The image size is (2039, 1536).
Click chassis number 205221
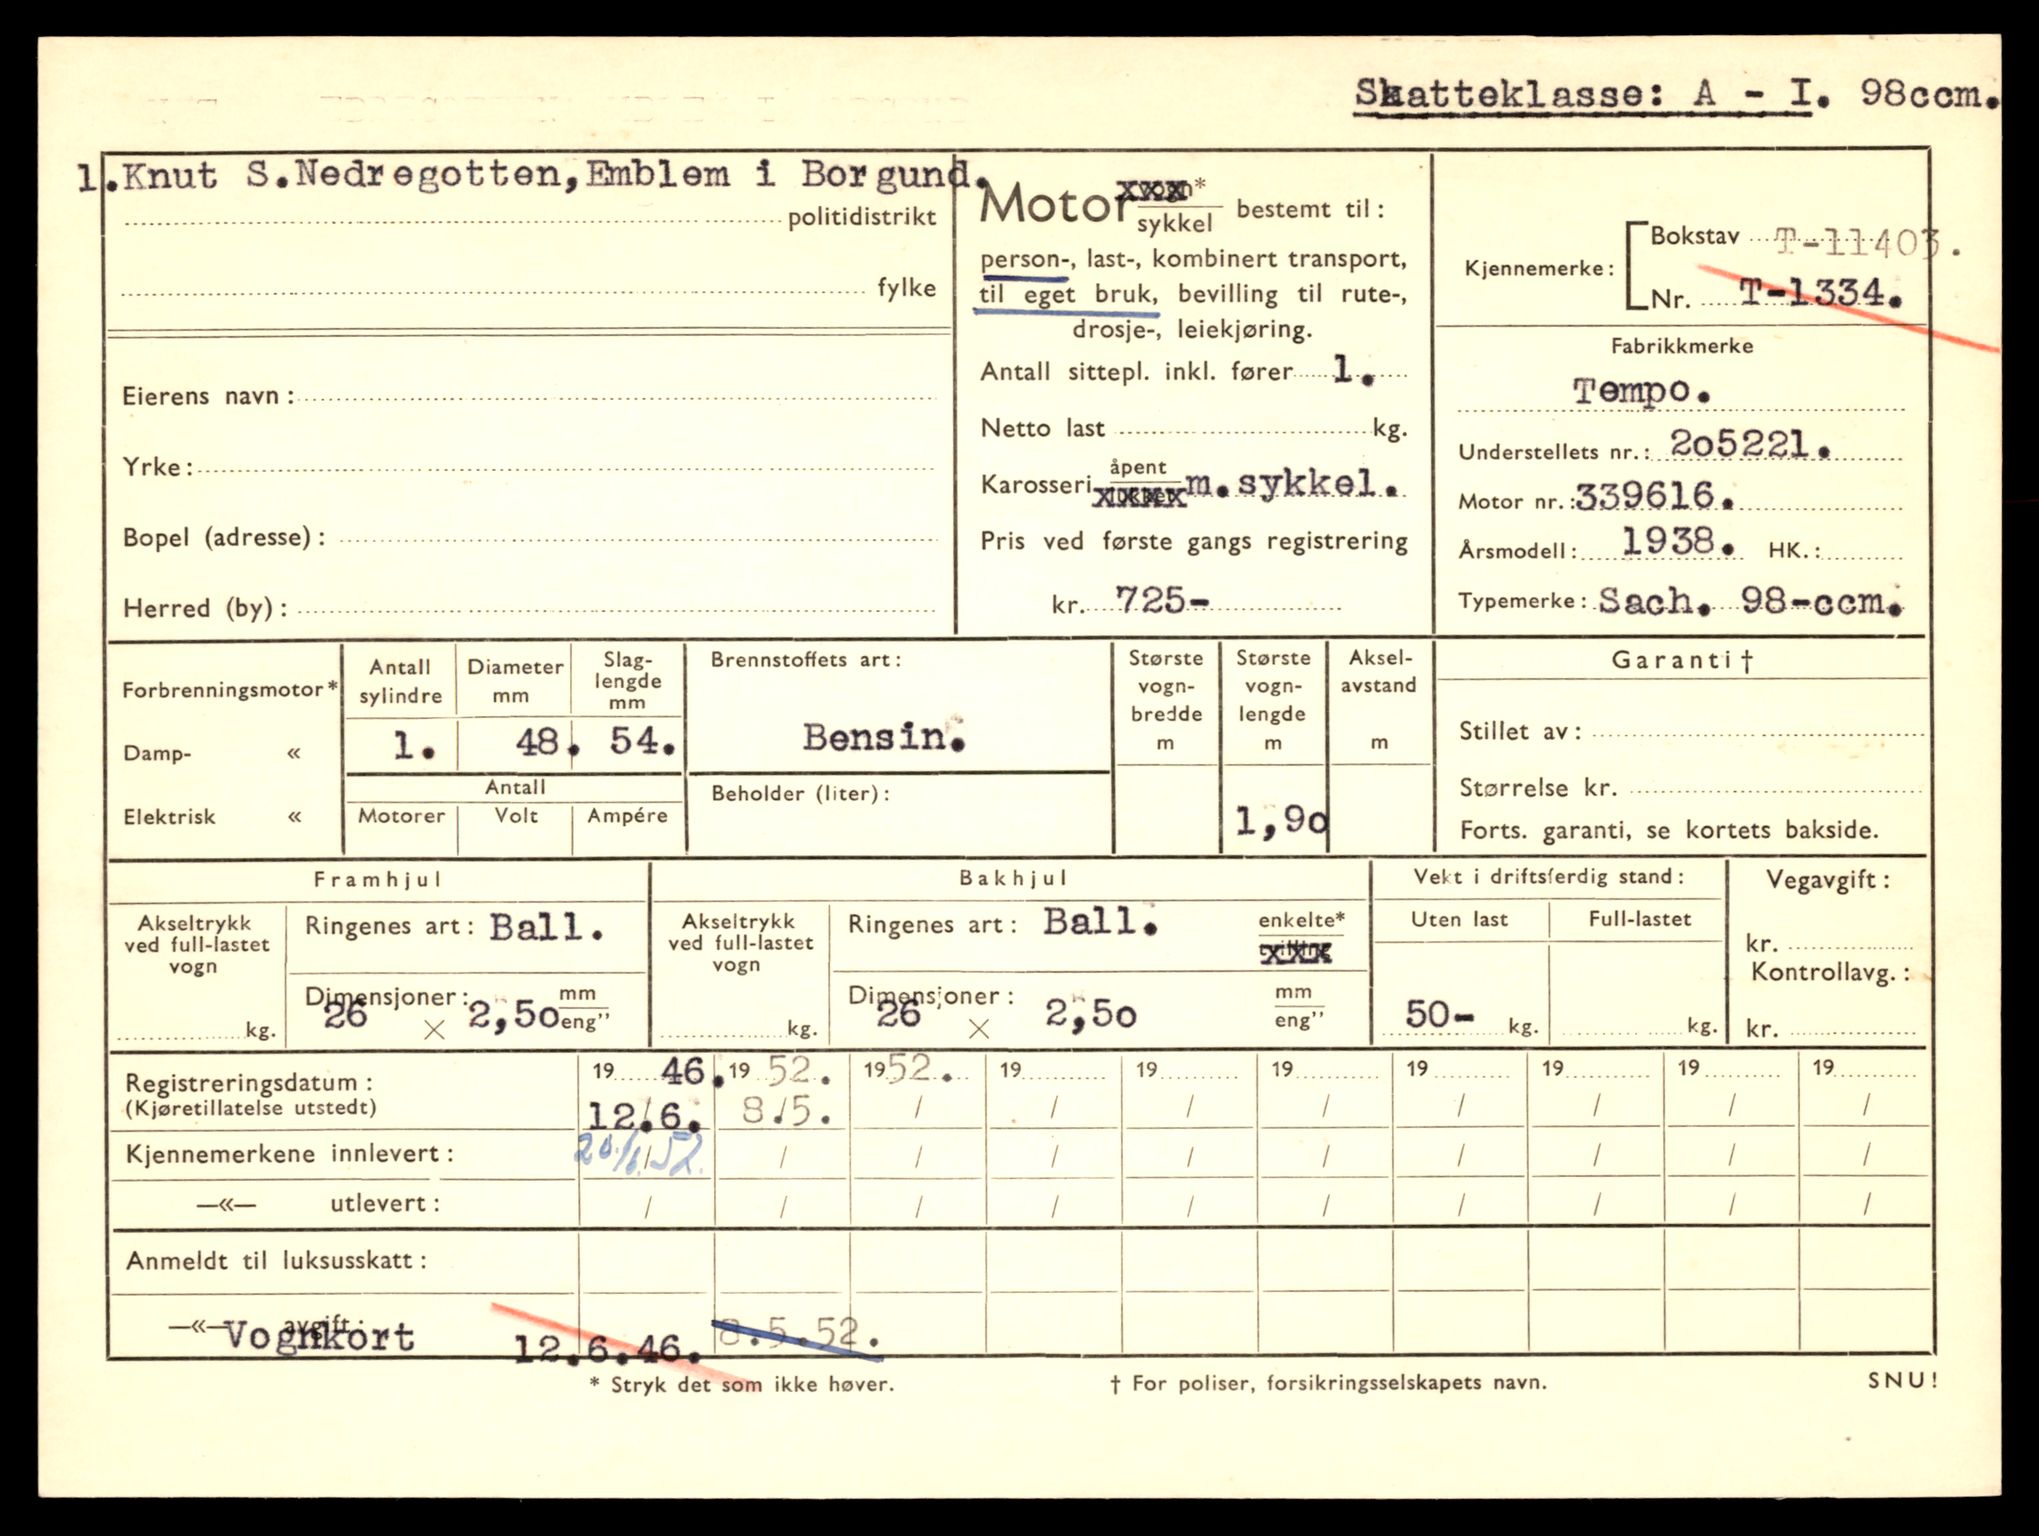(1751, 444)
